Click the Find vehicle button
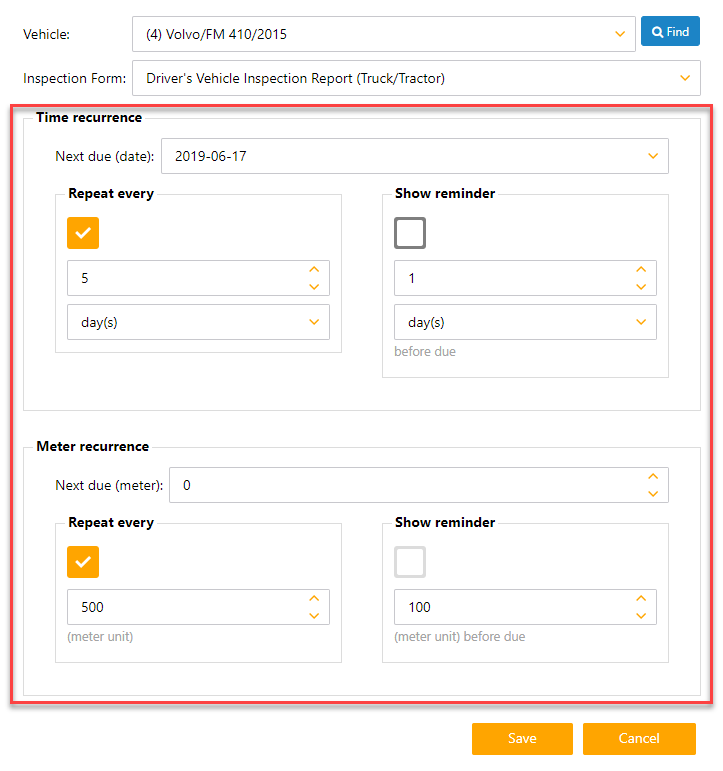The height and width of the screenshot is (771, 723). point(670,31)
